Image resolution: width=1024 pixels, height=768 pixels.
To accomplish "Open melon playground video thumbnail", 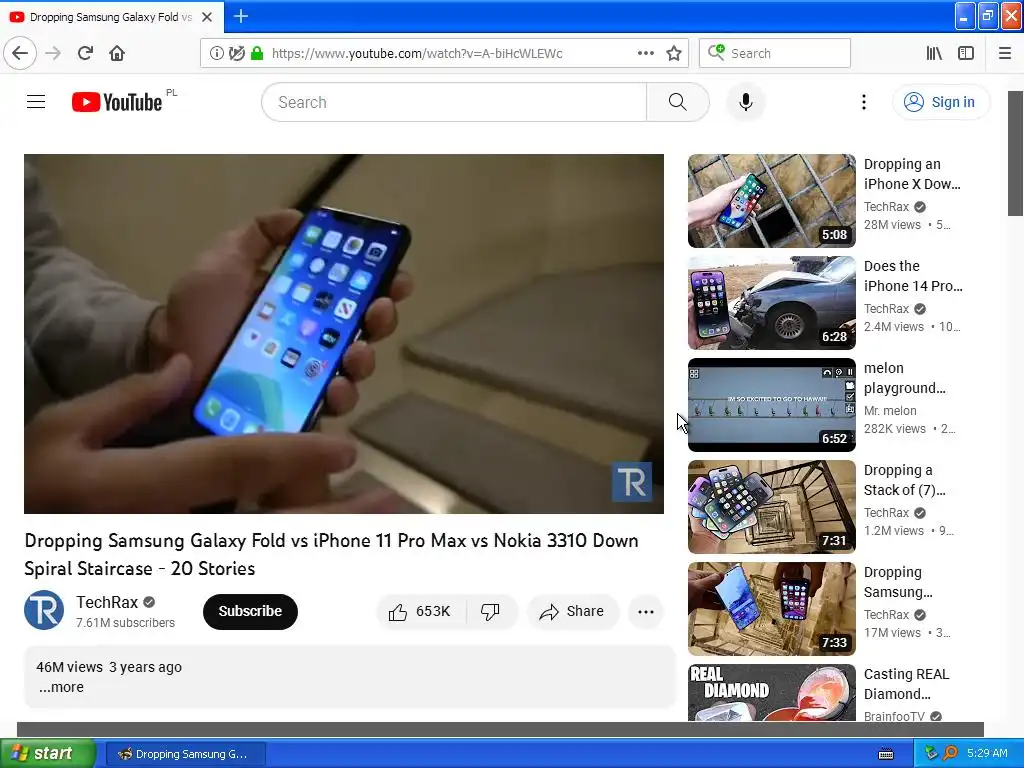I will [x=771, y=404].
